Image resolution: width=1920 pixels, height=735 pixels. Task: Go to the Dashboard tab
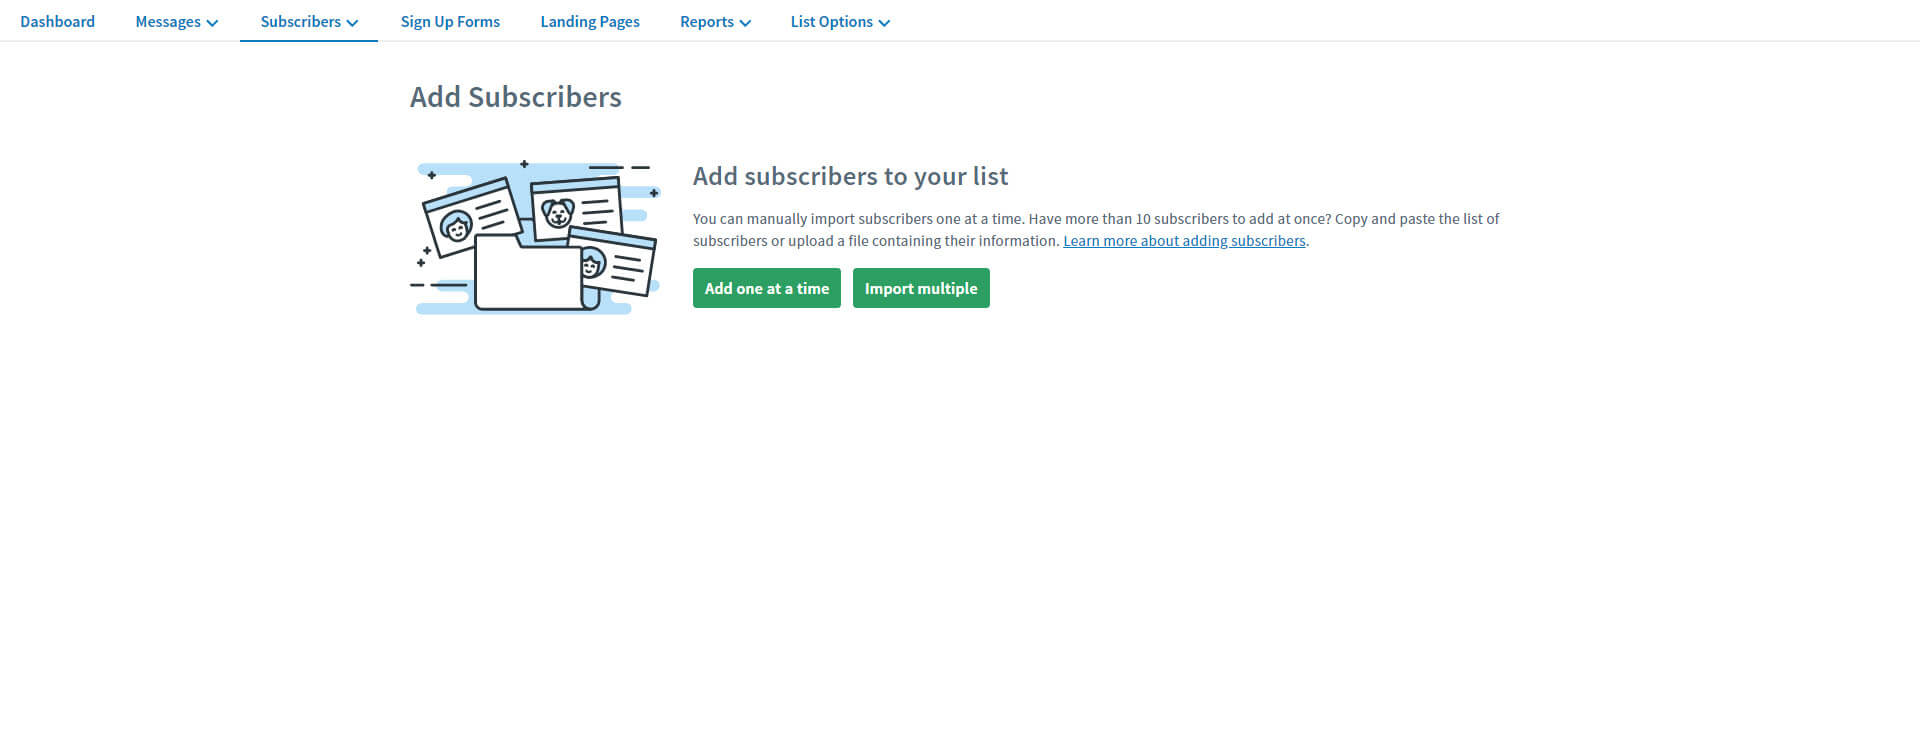[x=57, y=21]
